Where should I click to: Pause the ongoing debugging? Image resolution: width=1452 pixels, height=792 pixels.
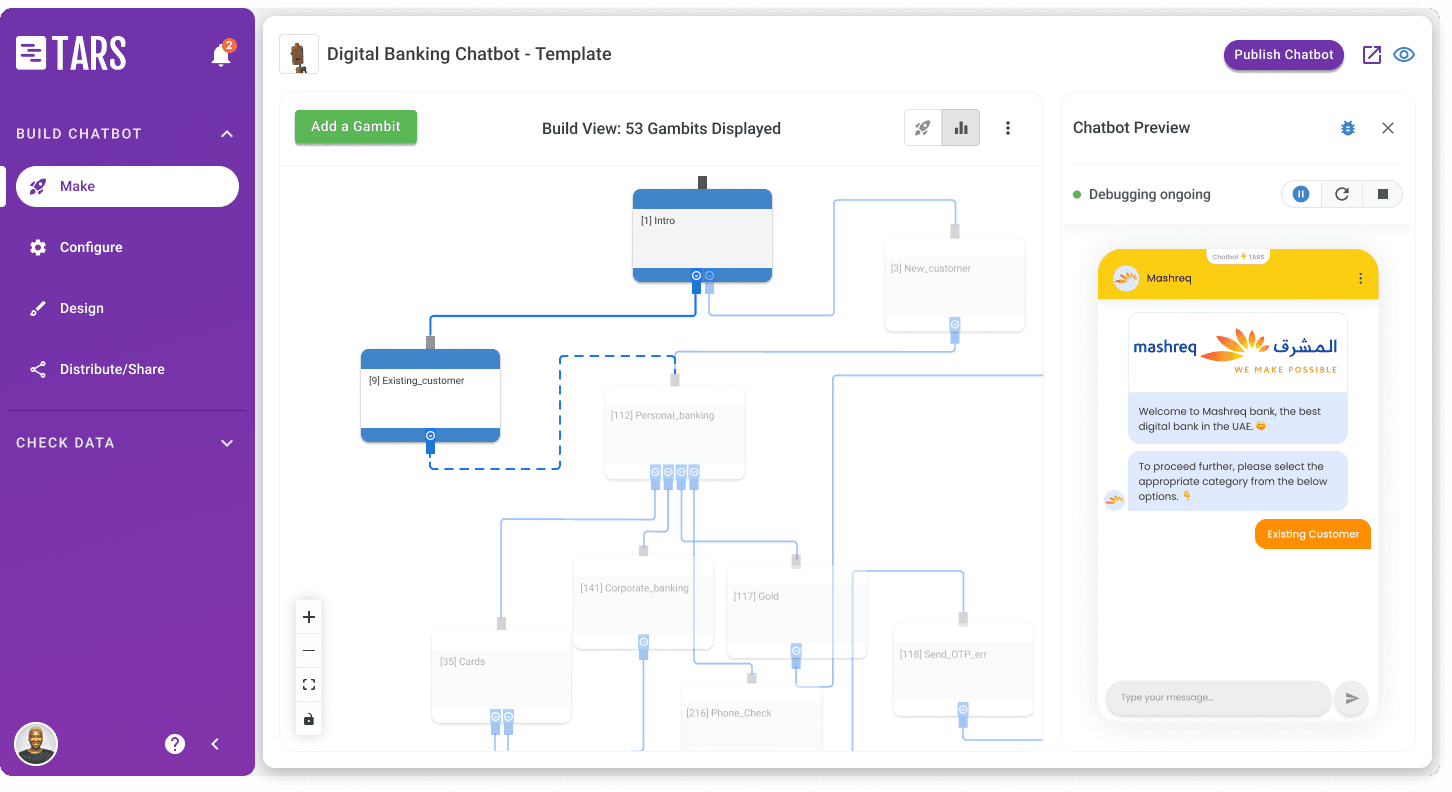1301,194
